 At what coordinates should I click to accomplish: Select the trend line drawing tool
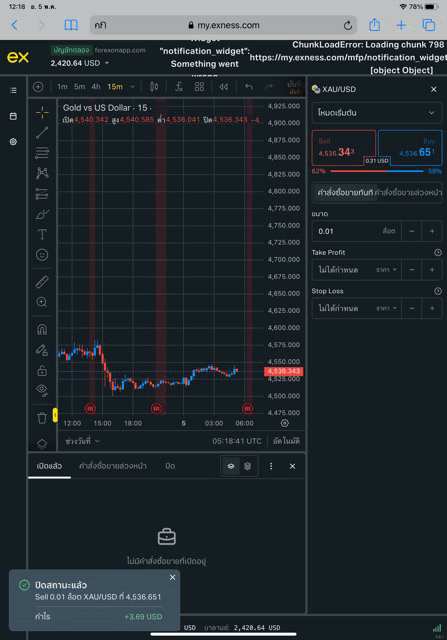point(42,132)
